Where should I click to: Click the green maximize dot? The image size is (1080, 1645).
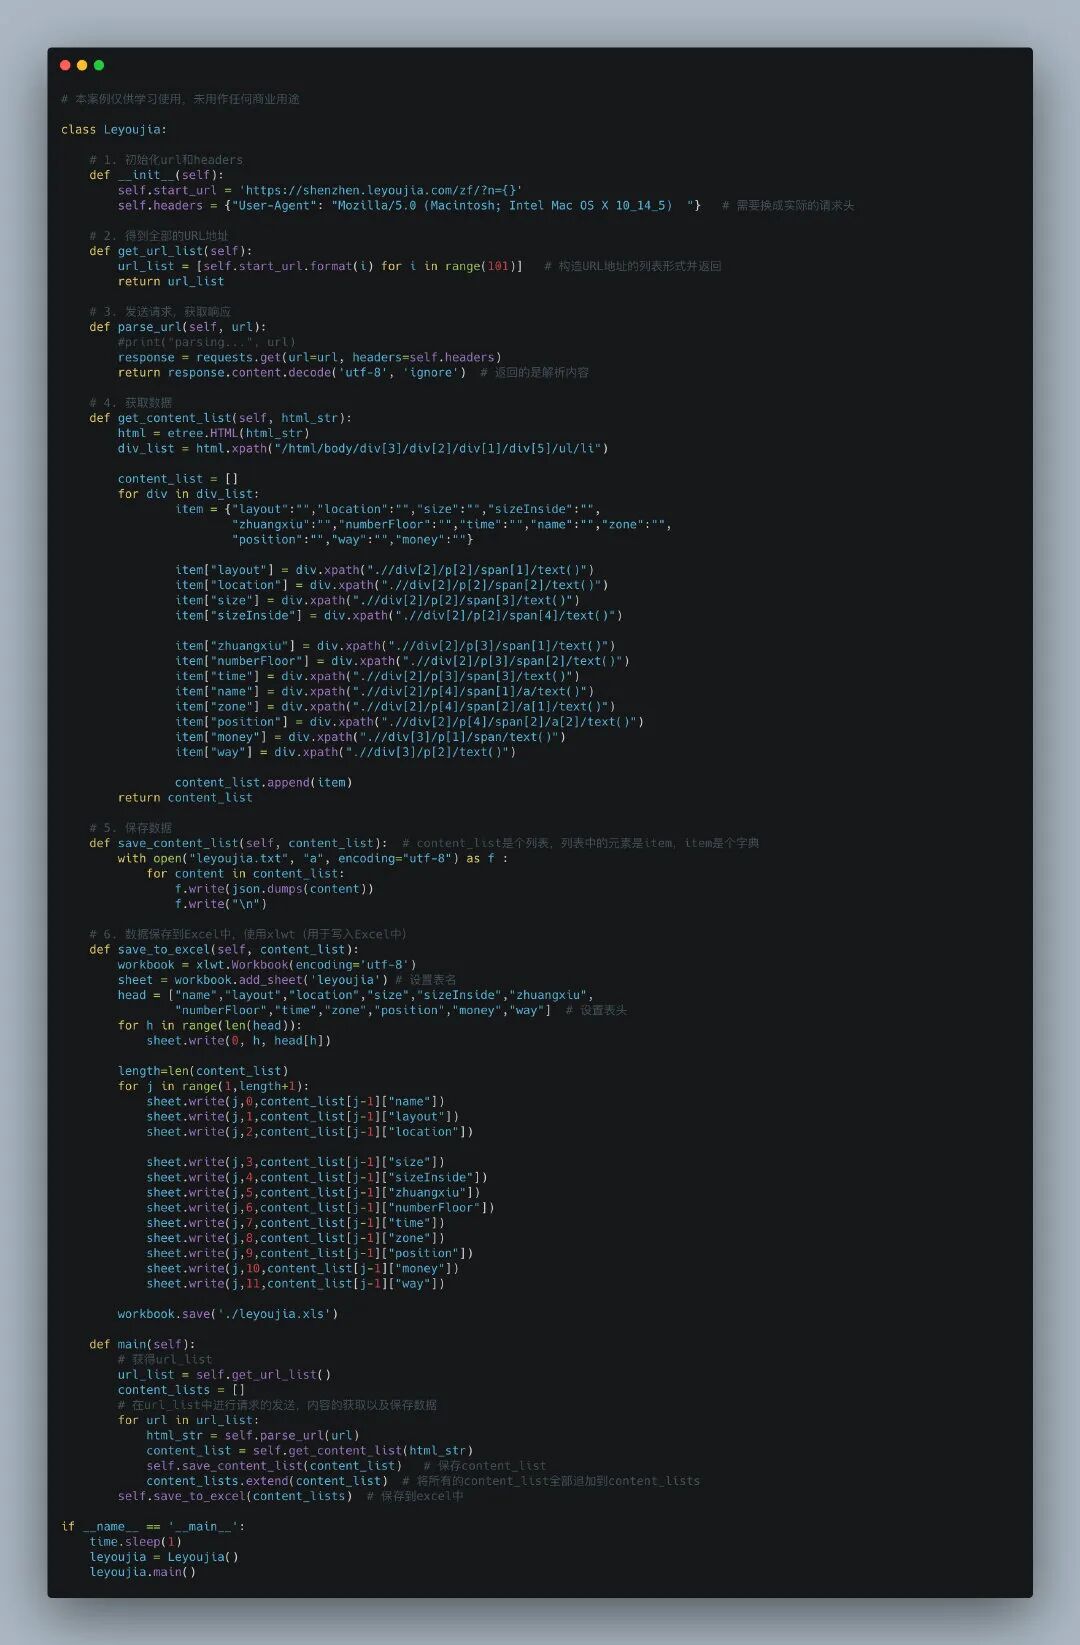(98, 65)
